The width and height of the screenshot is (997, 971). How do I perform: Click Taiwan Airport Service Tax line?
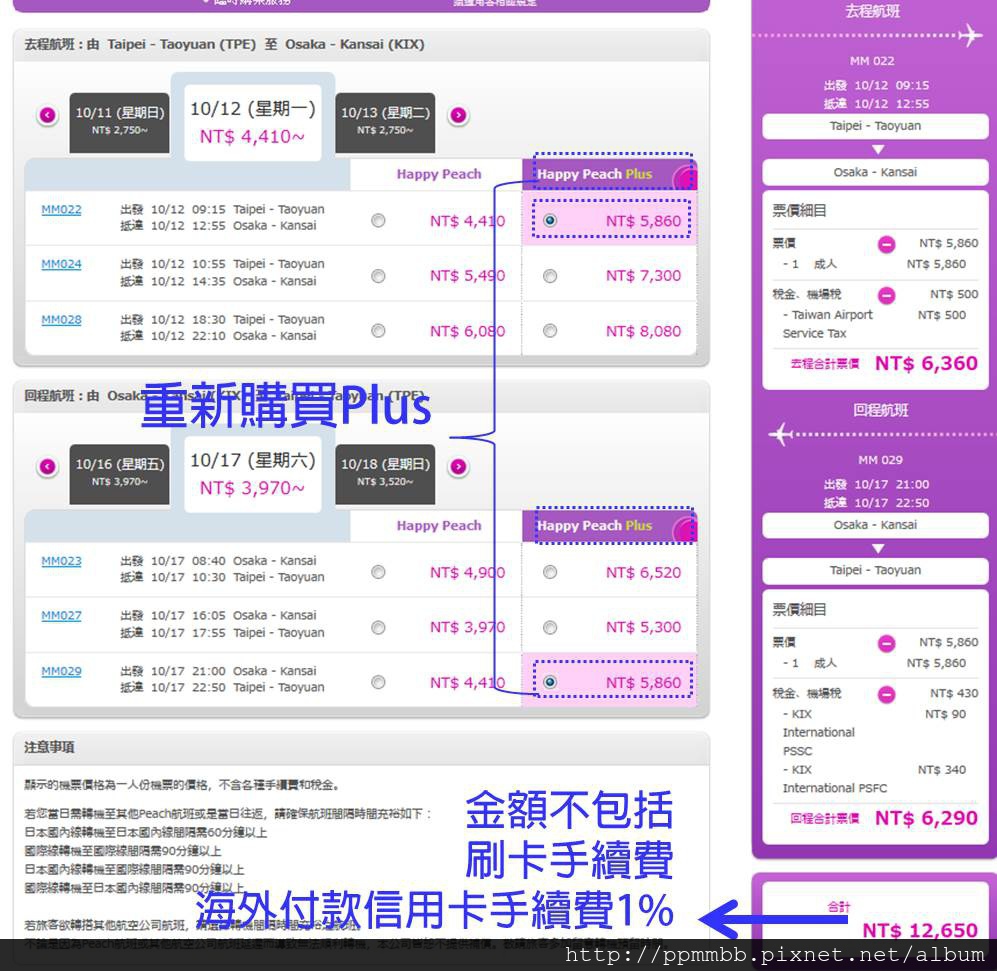coord(874,324)
